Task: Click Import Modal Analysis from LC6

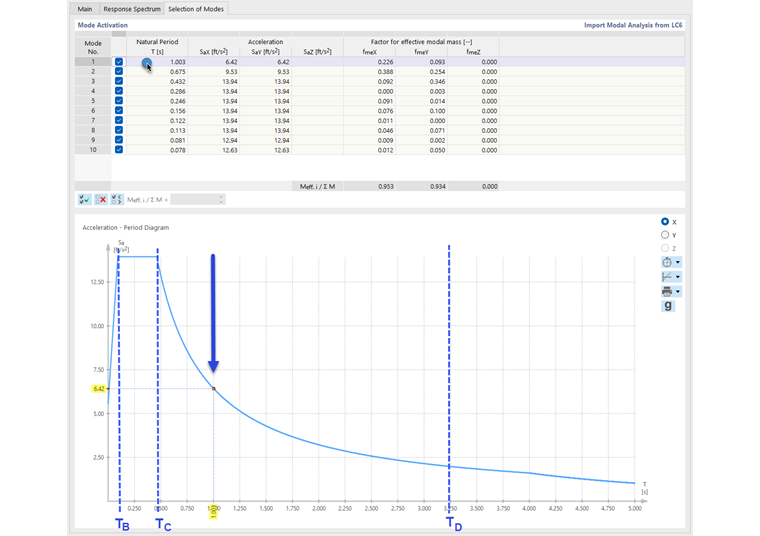Action: (634, 24)
